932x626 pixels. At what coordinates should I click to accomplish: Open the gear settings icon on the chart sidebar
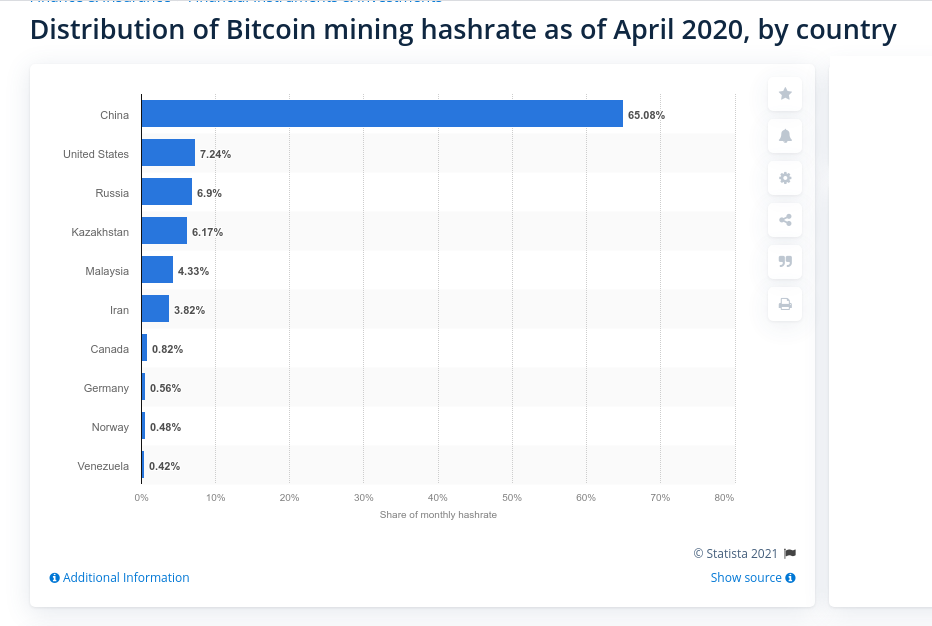pos(784,178)
